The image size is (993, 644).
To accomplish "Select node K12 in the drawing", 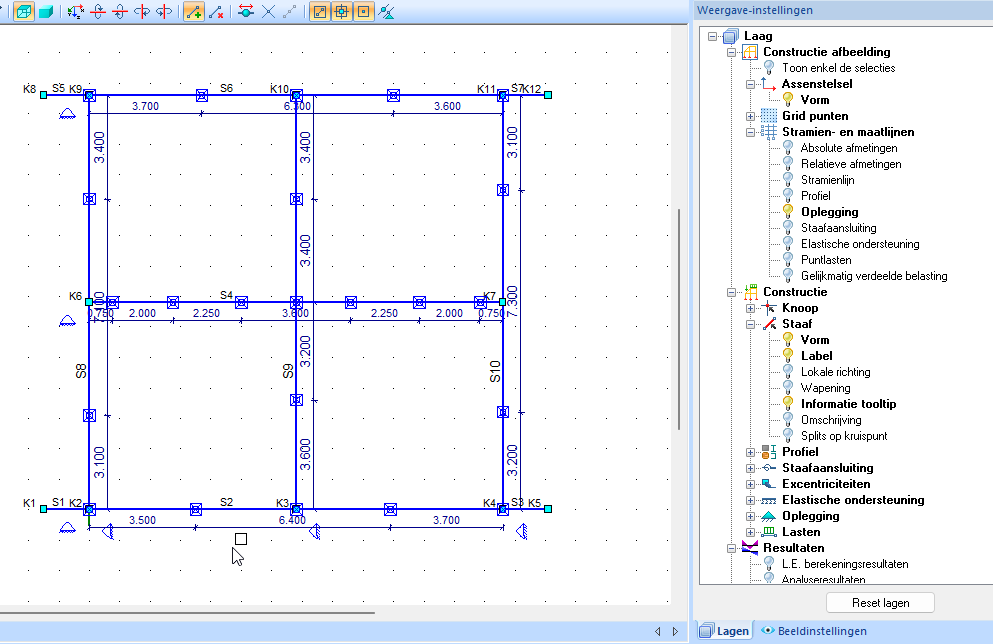I will click(548, 95).
